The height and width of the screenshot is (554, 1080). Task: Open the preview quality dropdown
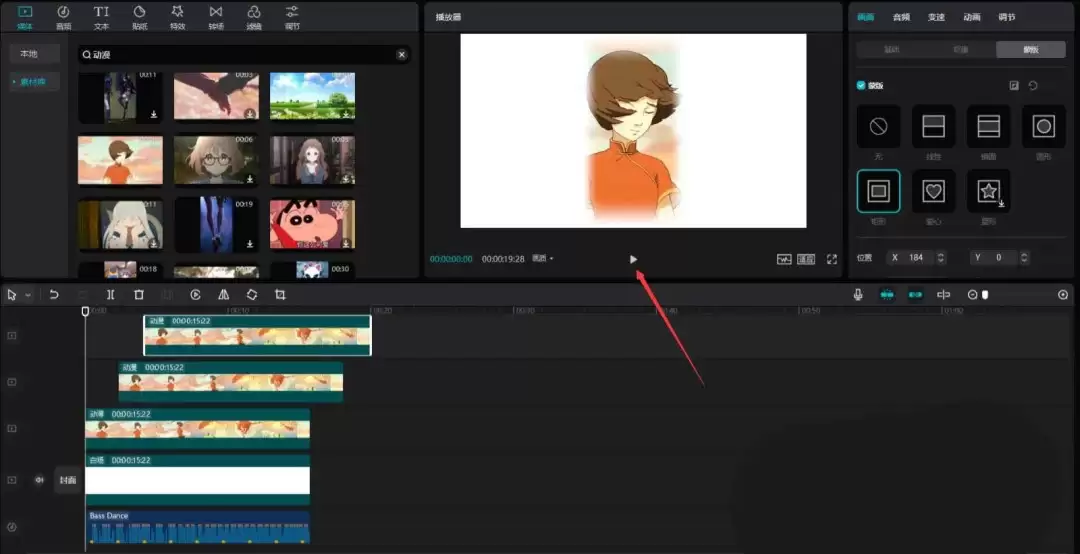click(x=543, y=258)
